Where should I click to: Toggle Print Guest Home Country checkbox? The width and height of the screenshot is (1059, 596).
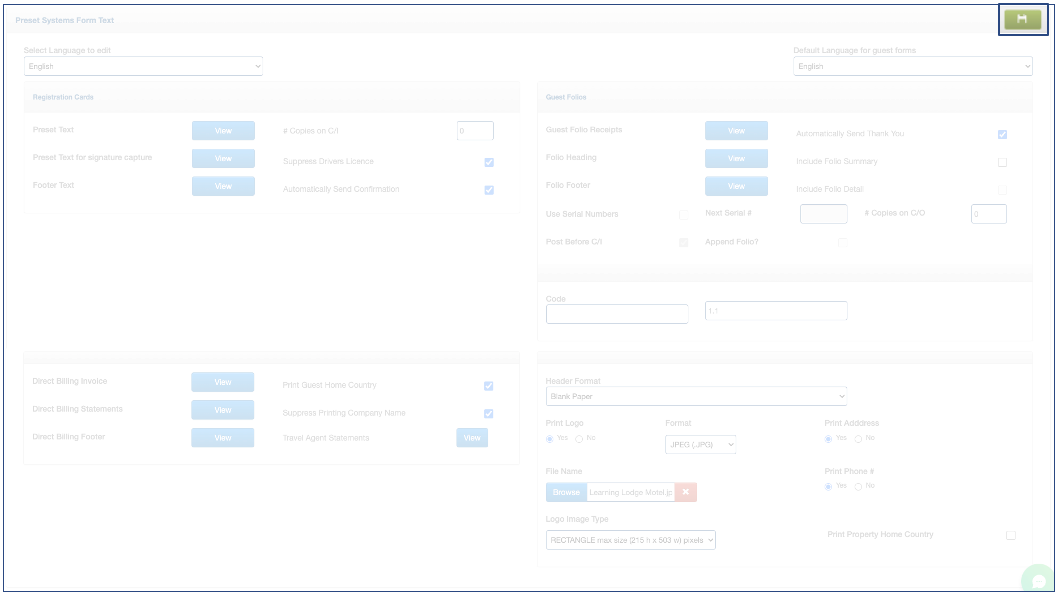tap(489, 386)
